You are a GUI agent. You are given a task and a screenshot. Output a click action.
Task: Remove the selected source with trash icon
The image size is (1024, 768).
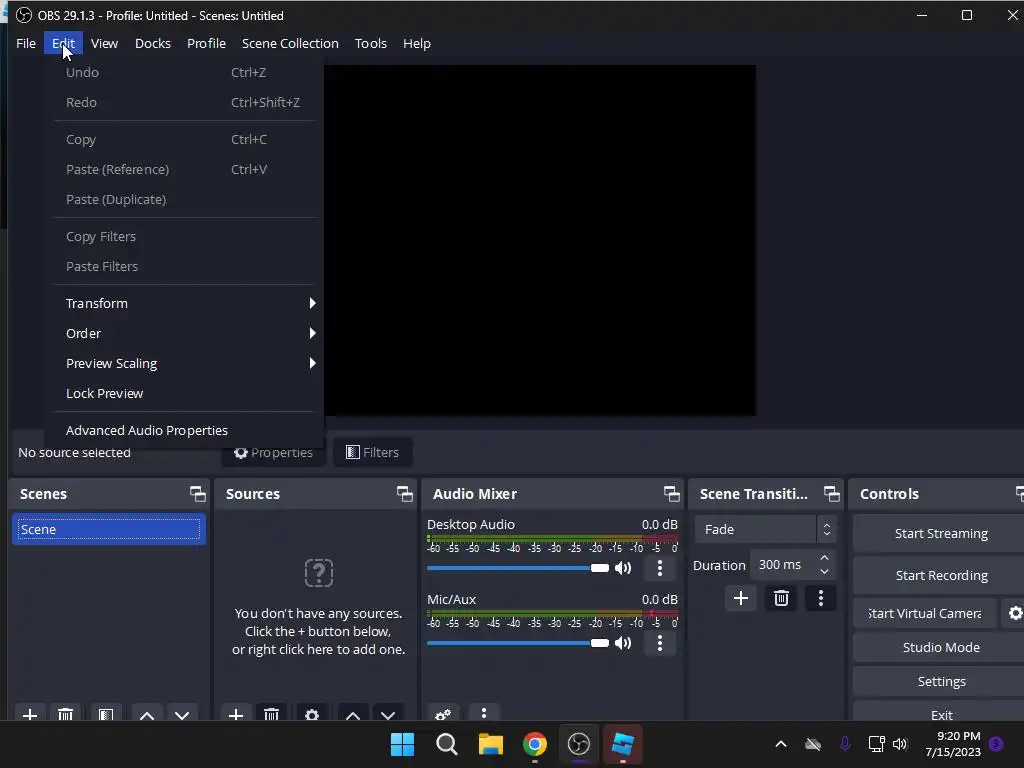pos(272,714)
